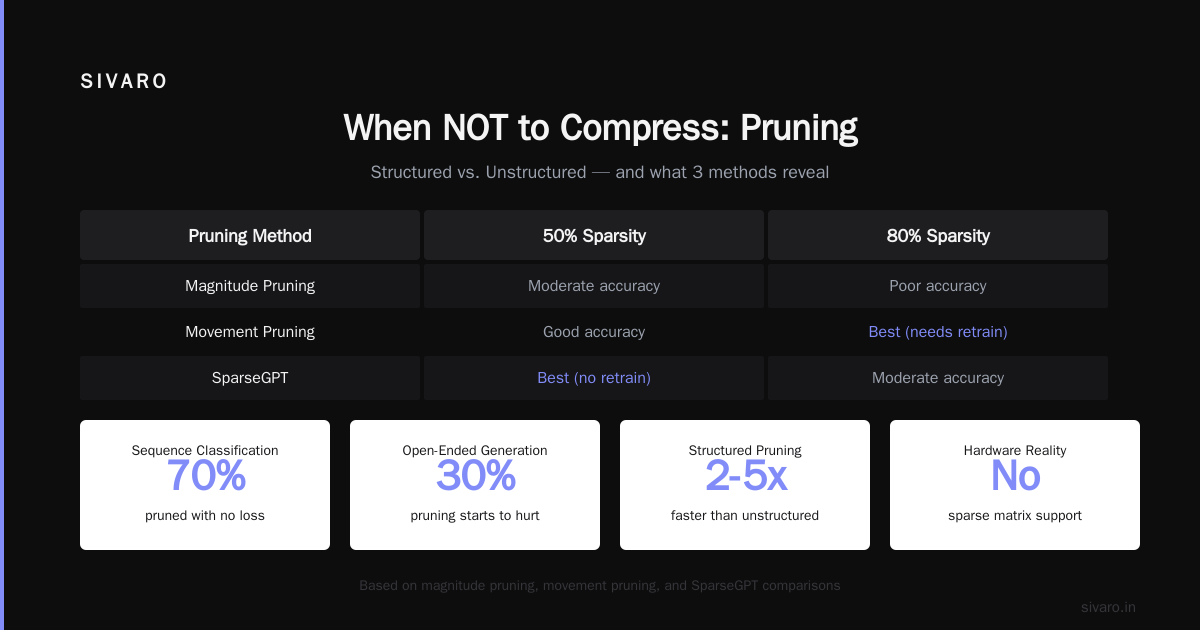Click the 'Poor accuracy' table cell
The width and height of the screenshot is (1200, 630).
[938, 286]
